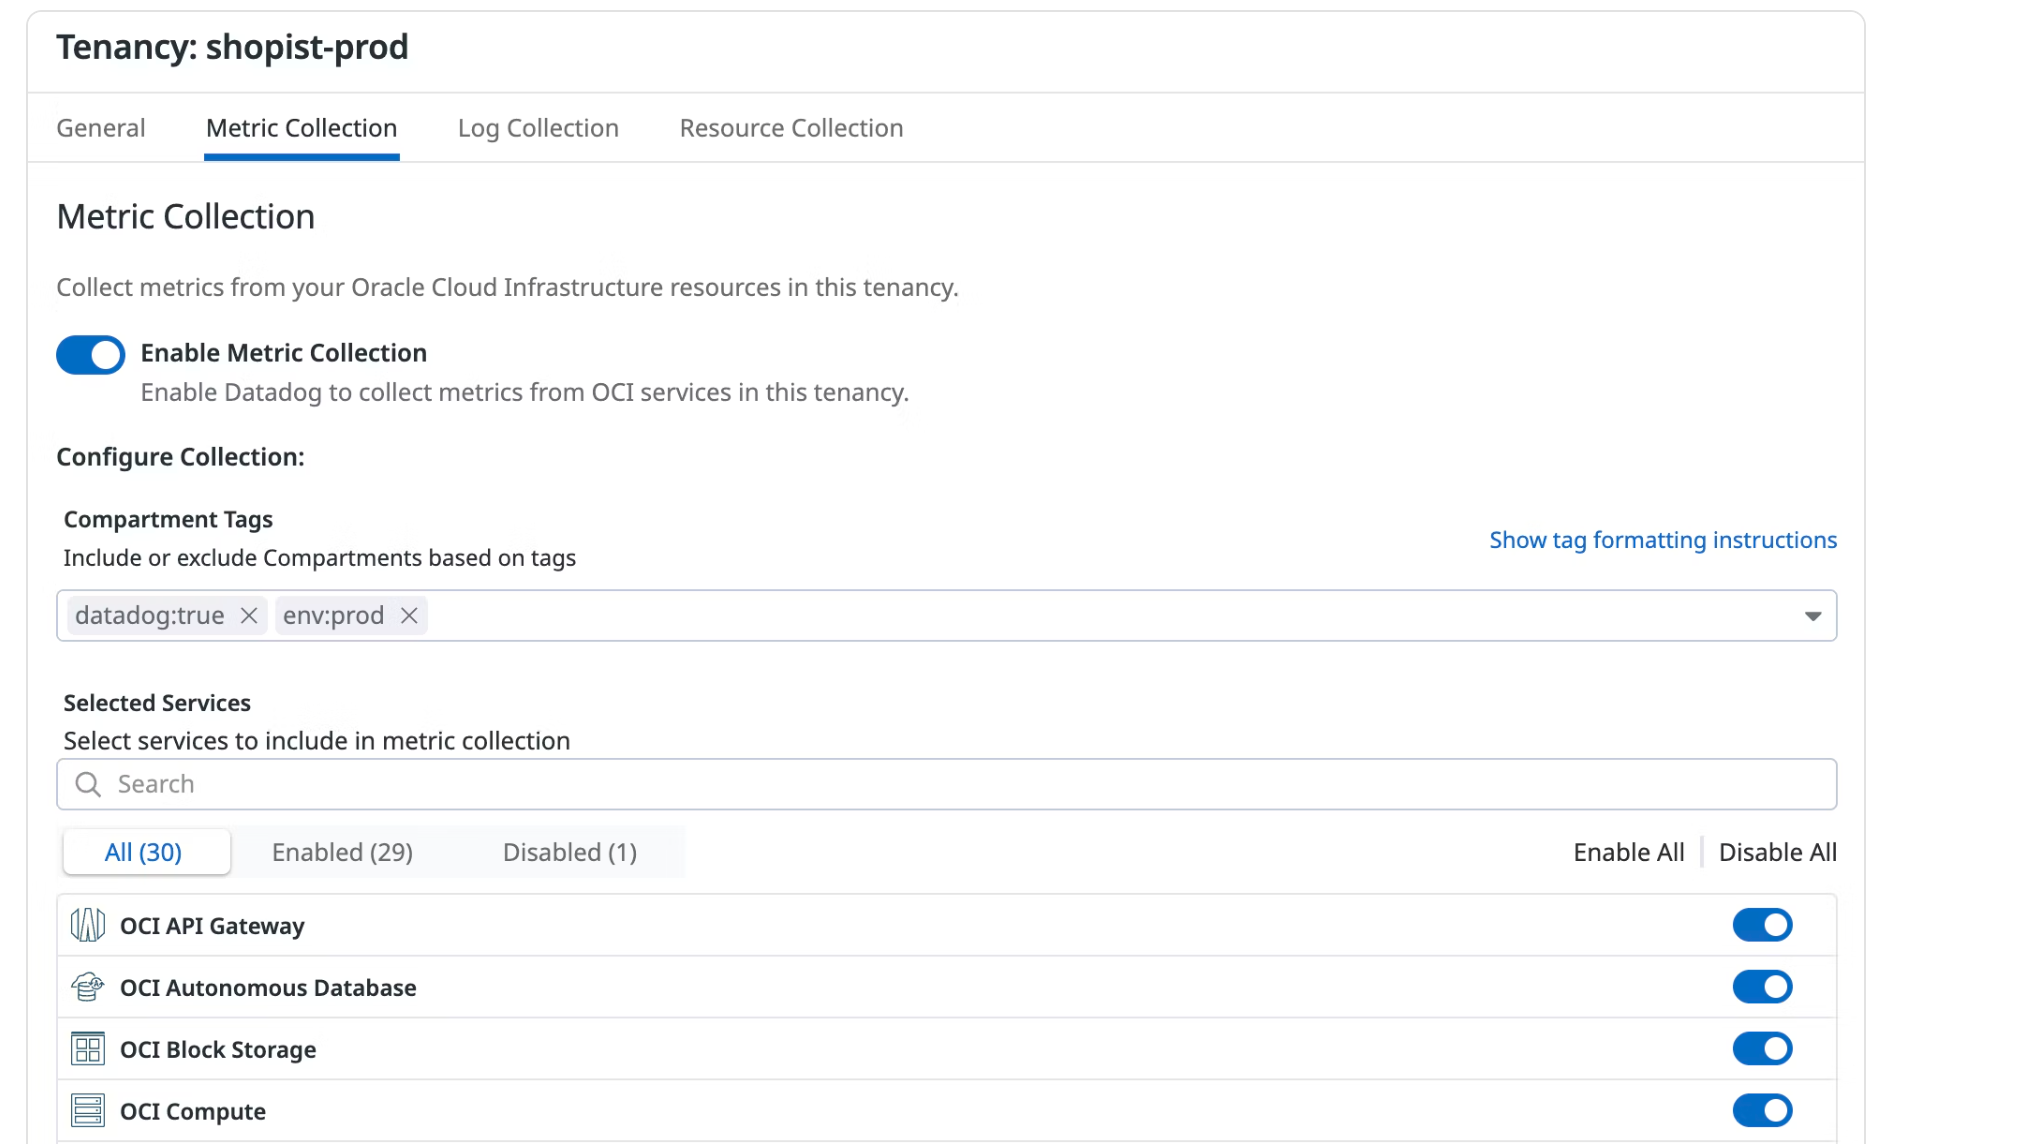Open the Log Collection tab

[538, 128]
